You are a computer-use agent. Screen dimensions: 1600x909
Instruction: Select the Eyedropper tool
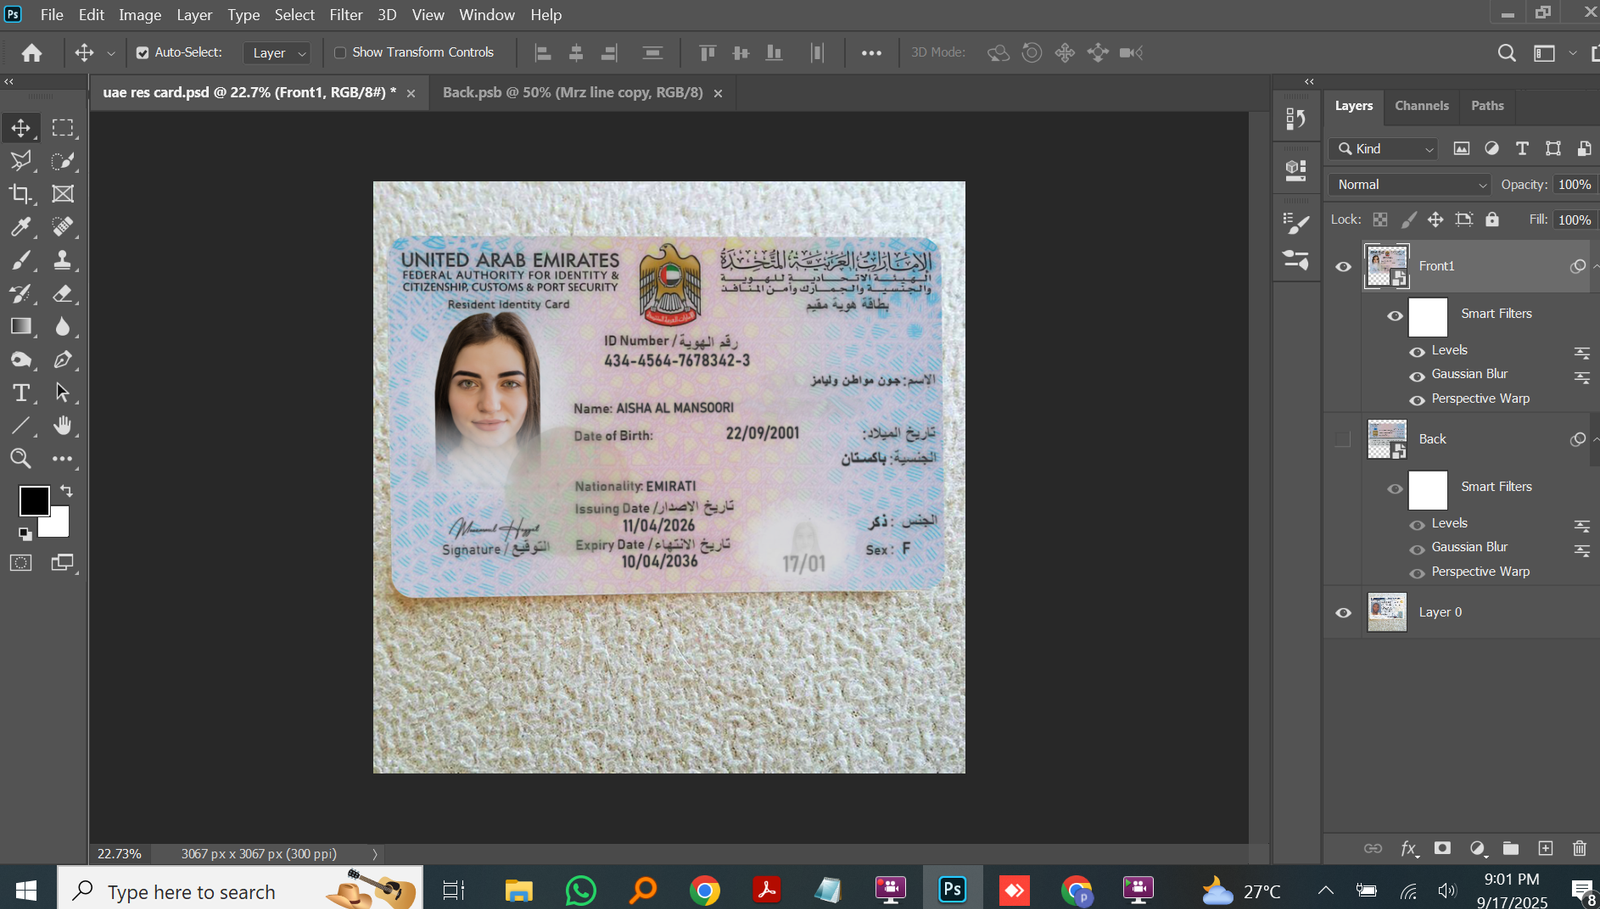[x=20, y=227]
